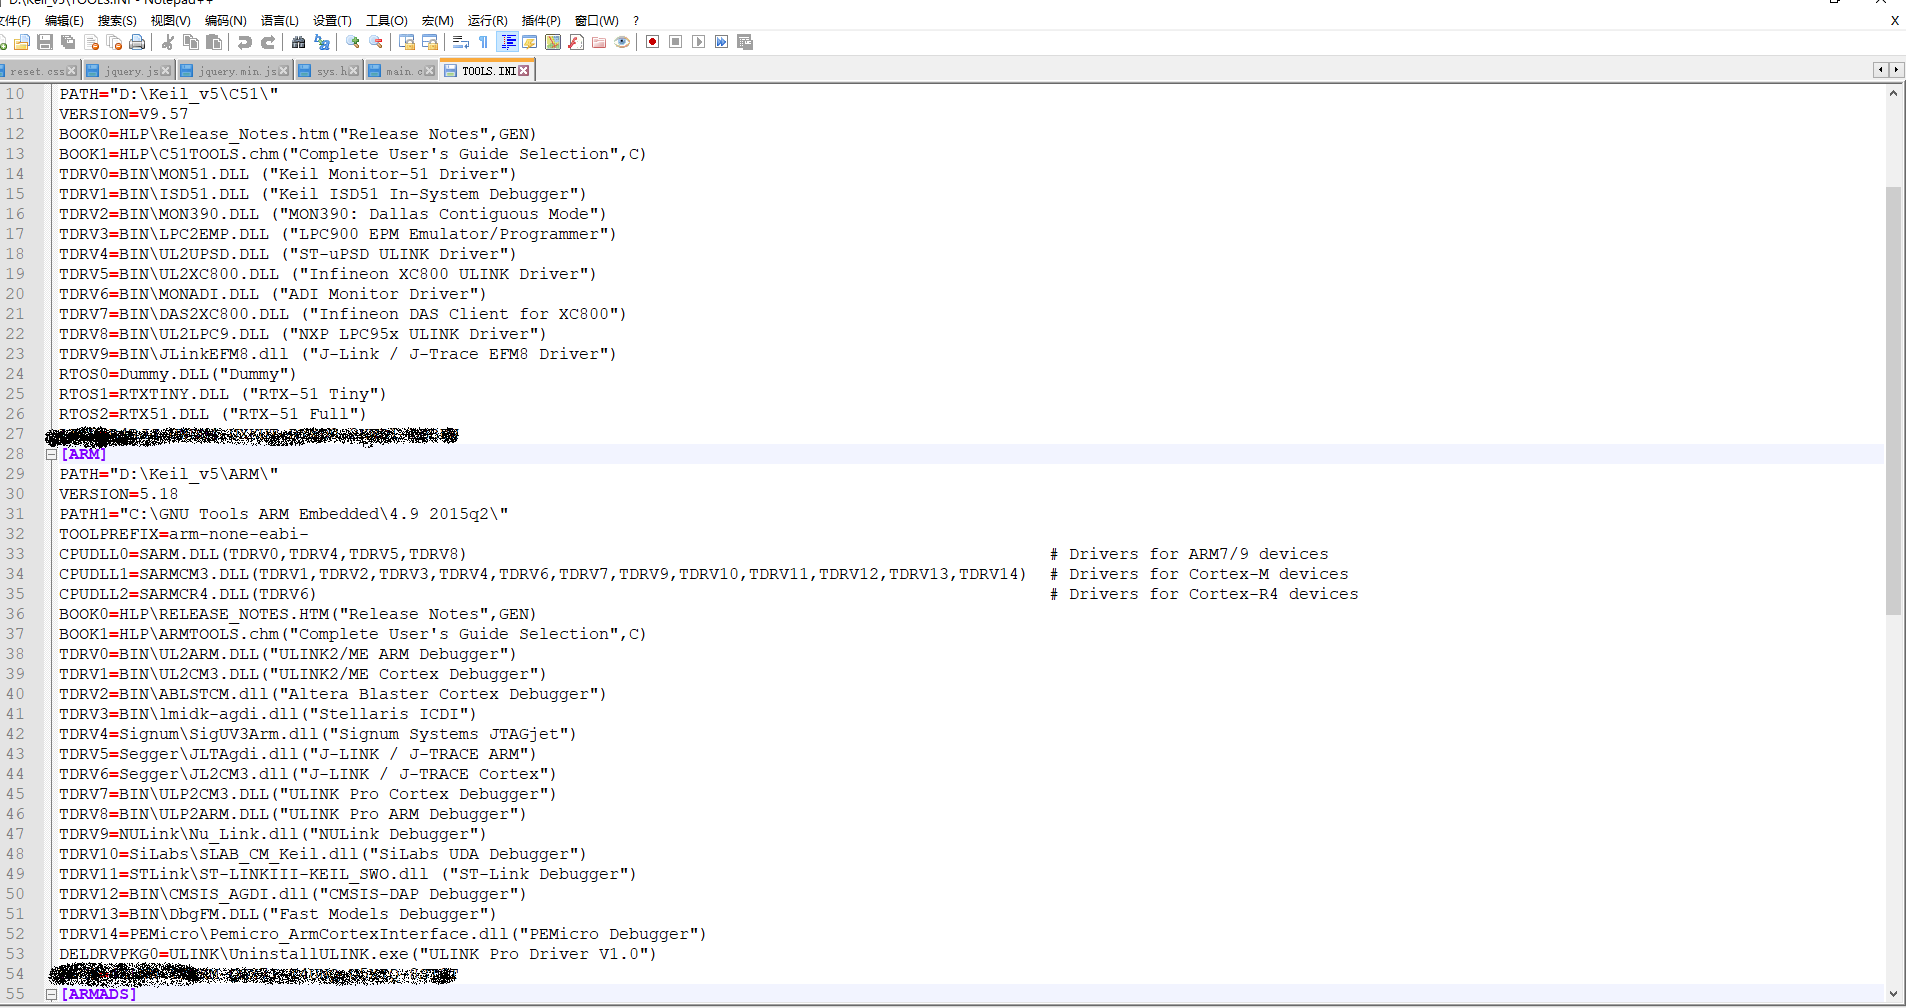Show the Function List panel

coord(576,42)
